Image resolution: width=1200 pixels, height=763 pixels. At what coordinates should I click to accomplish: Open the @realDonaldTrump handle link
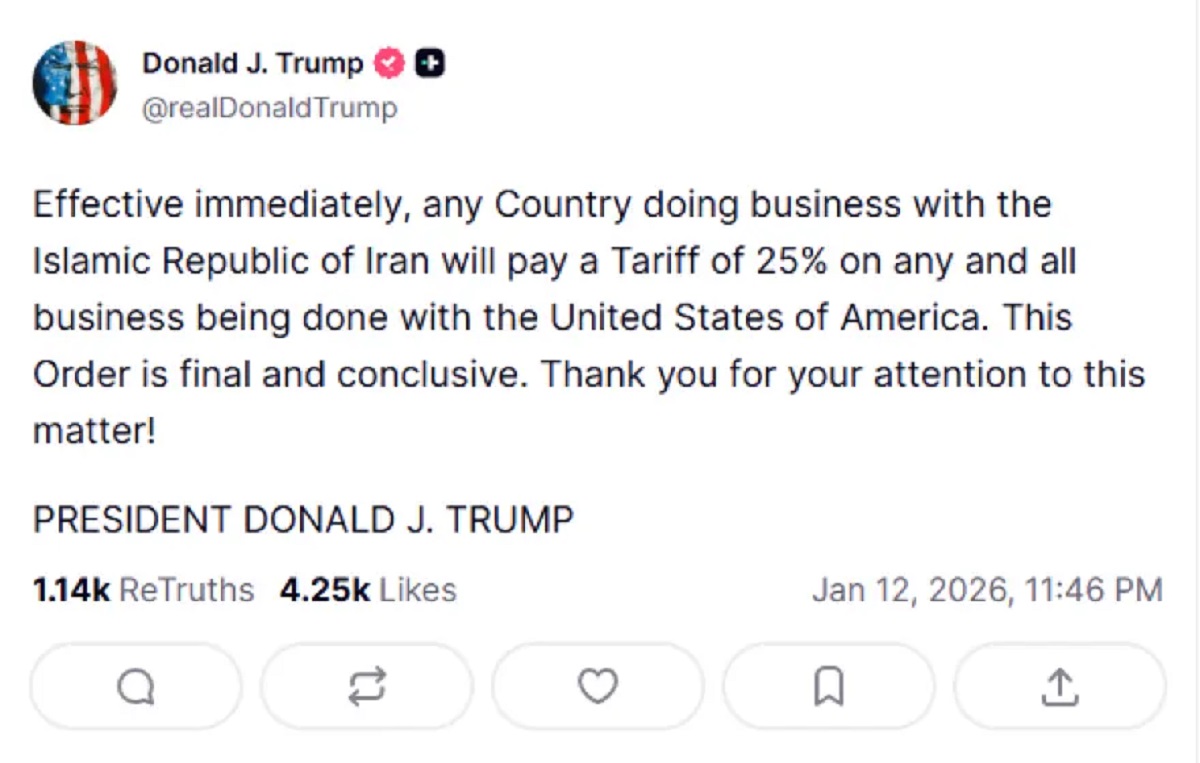(x=269, y=107)
